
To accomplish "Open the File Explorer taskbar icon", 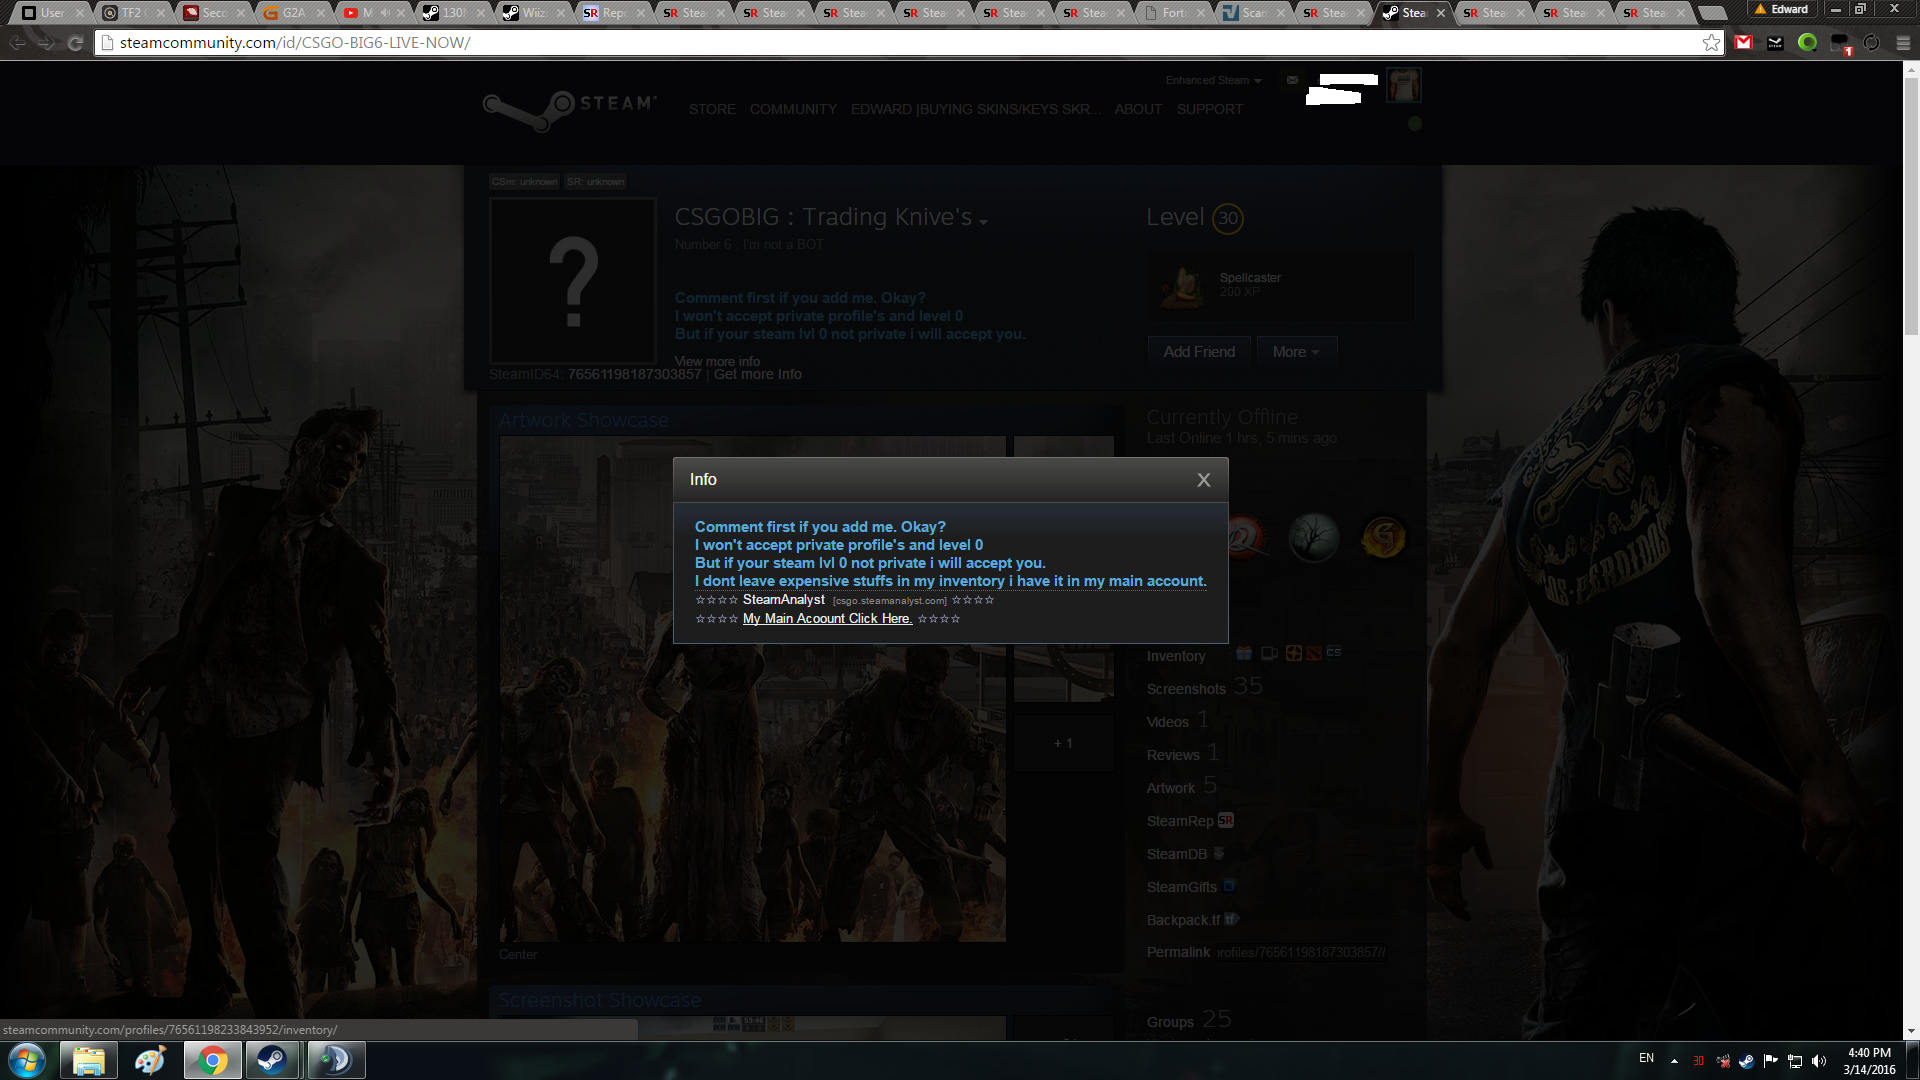I will click(x=89, y=1060).
